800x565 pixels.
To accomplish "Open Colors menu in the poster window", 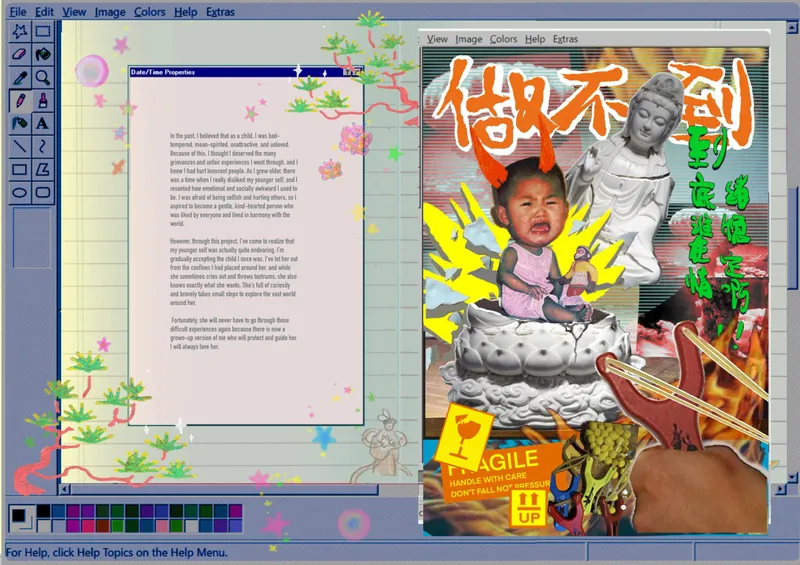I will 503,39.
